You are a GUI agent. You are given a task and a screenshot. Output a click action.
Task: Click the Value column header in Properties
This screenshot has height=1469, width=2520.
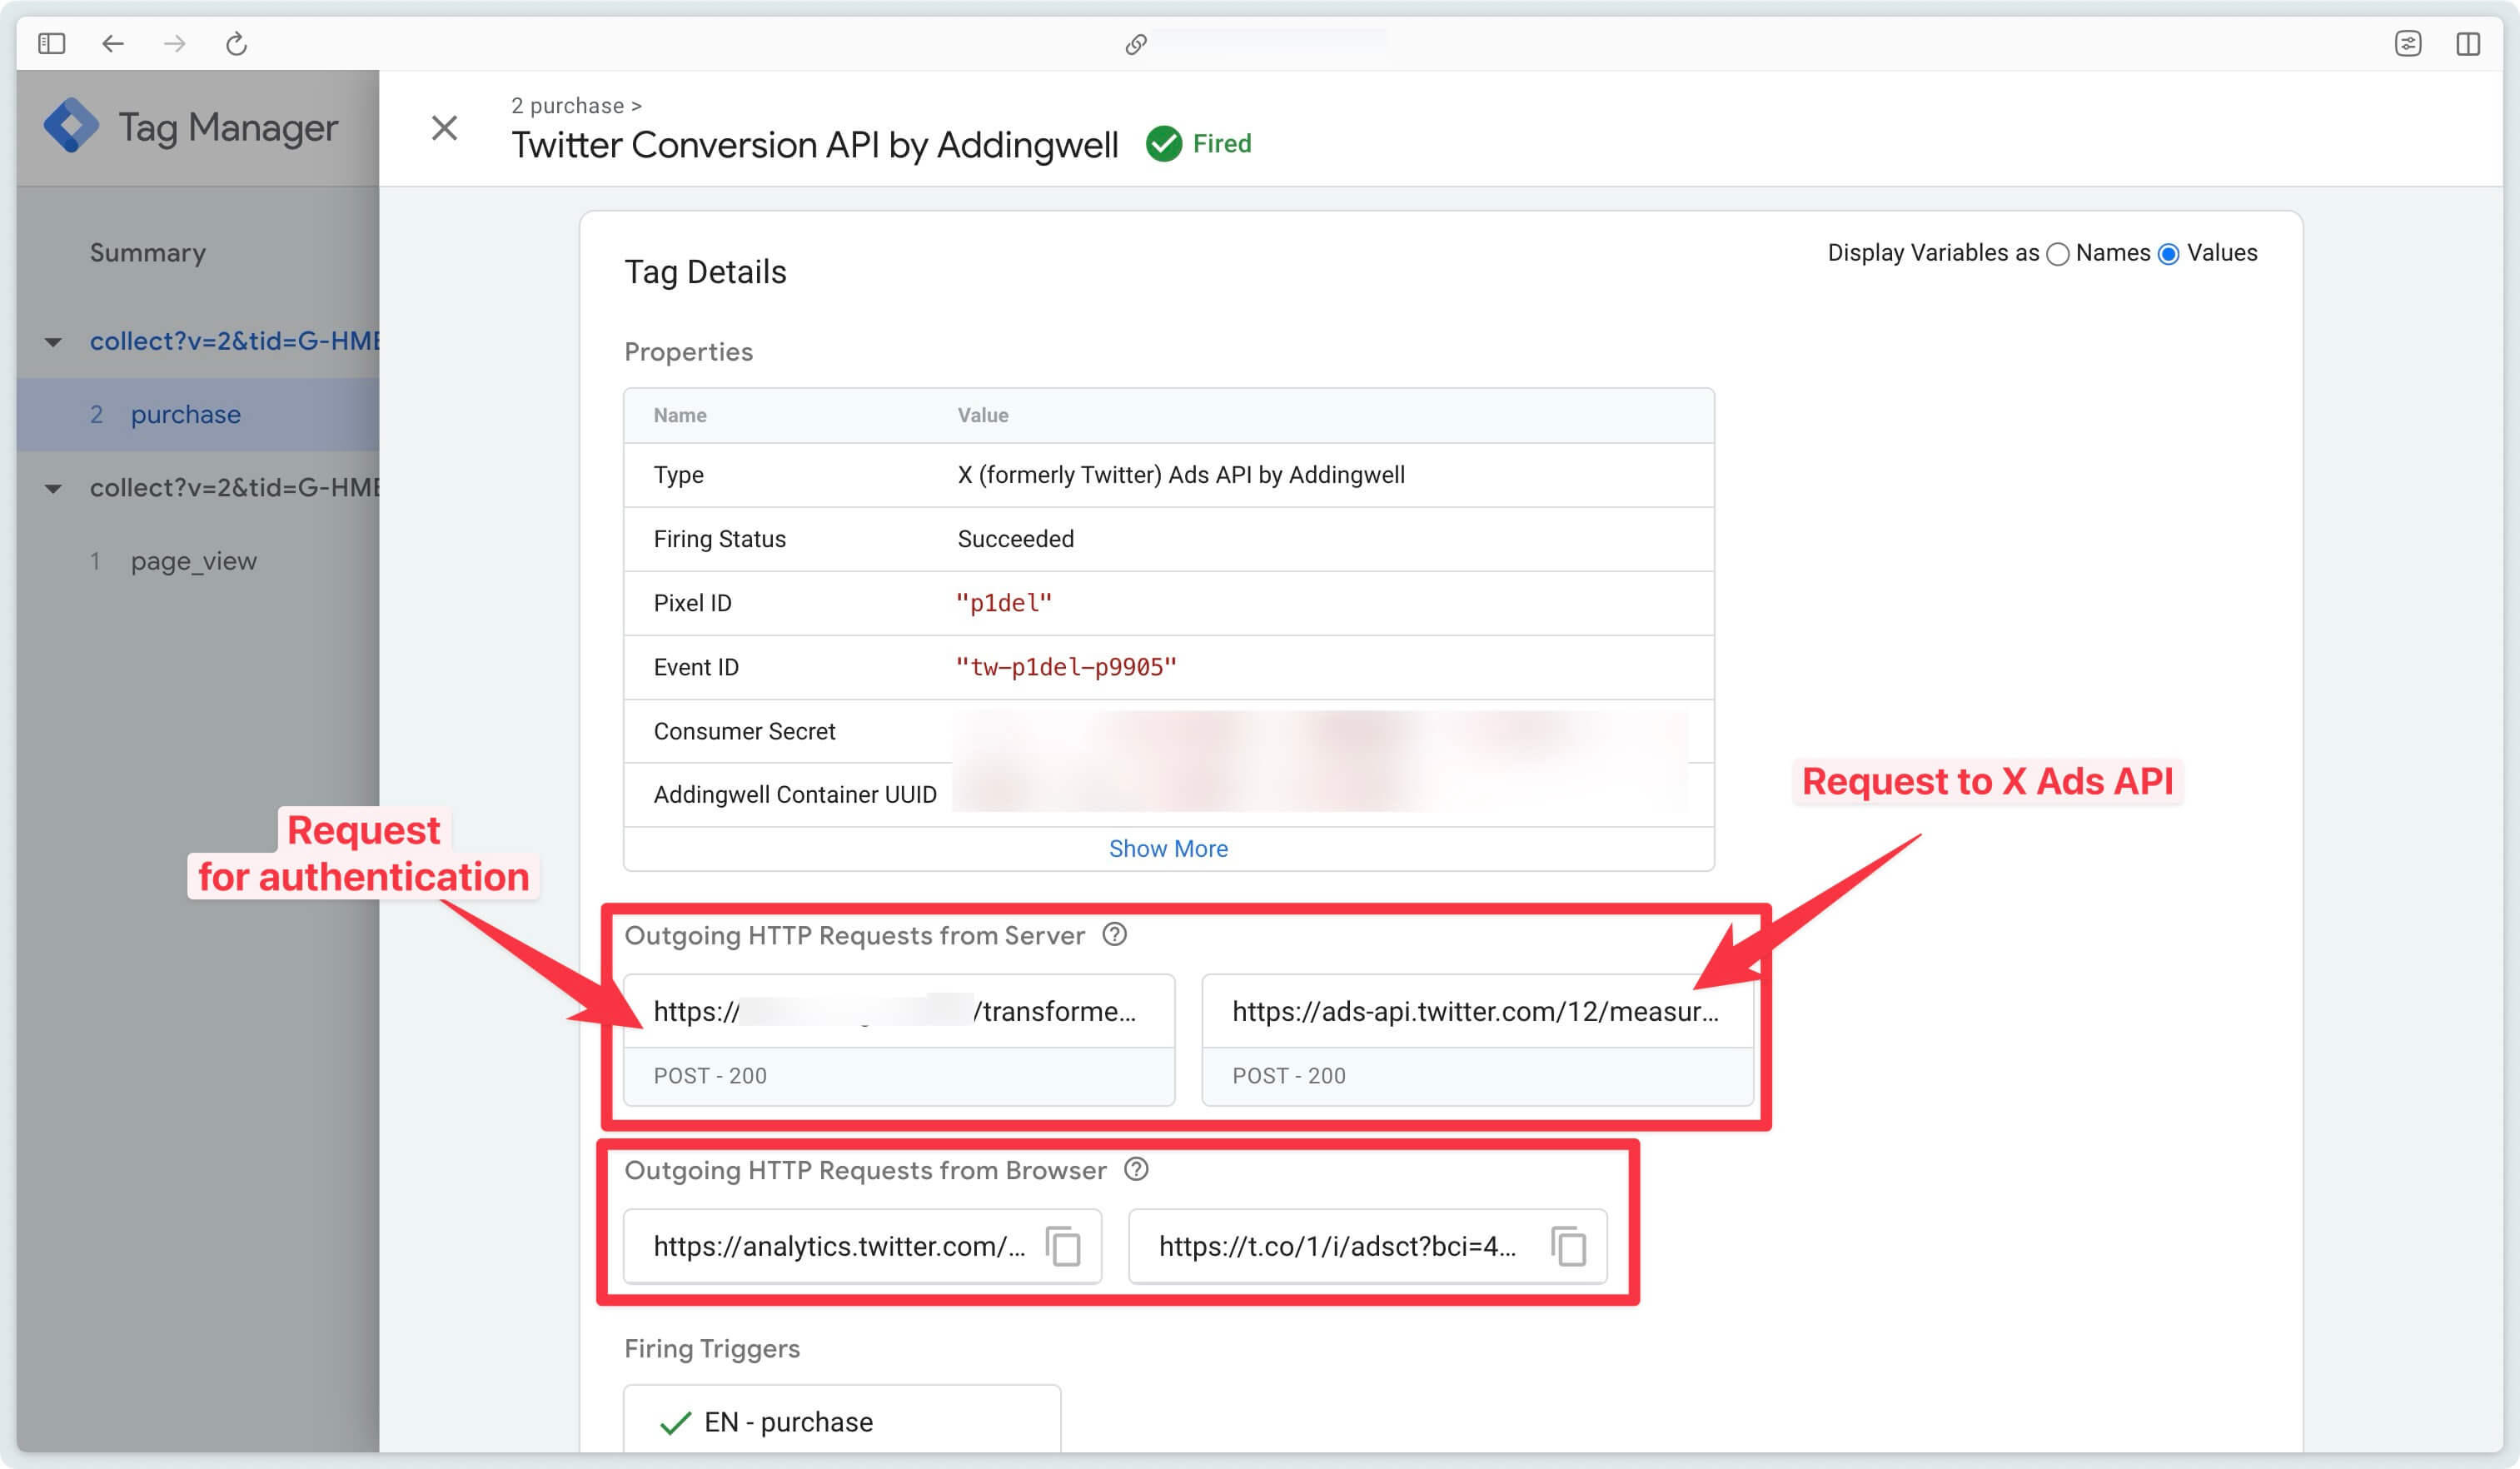click(982, 415)
